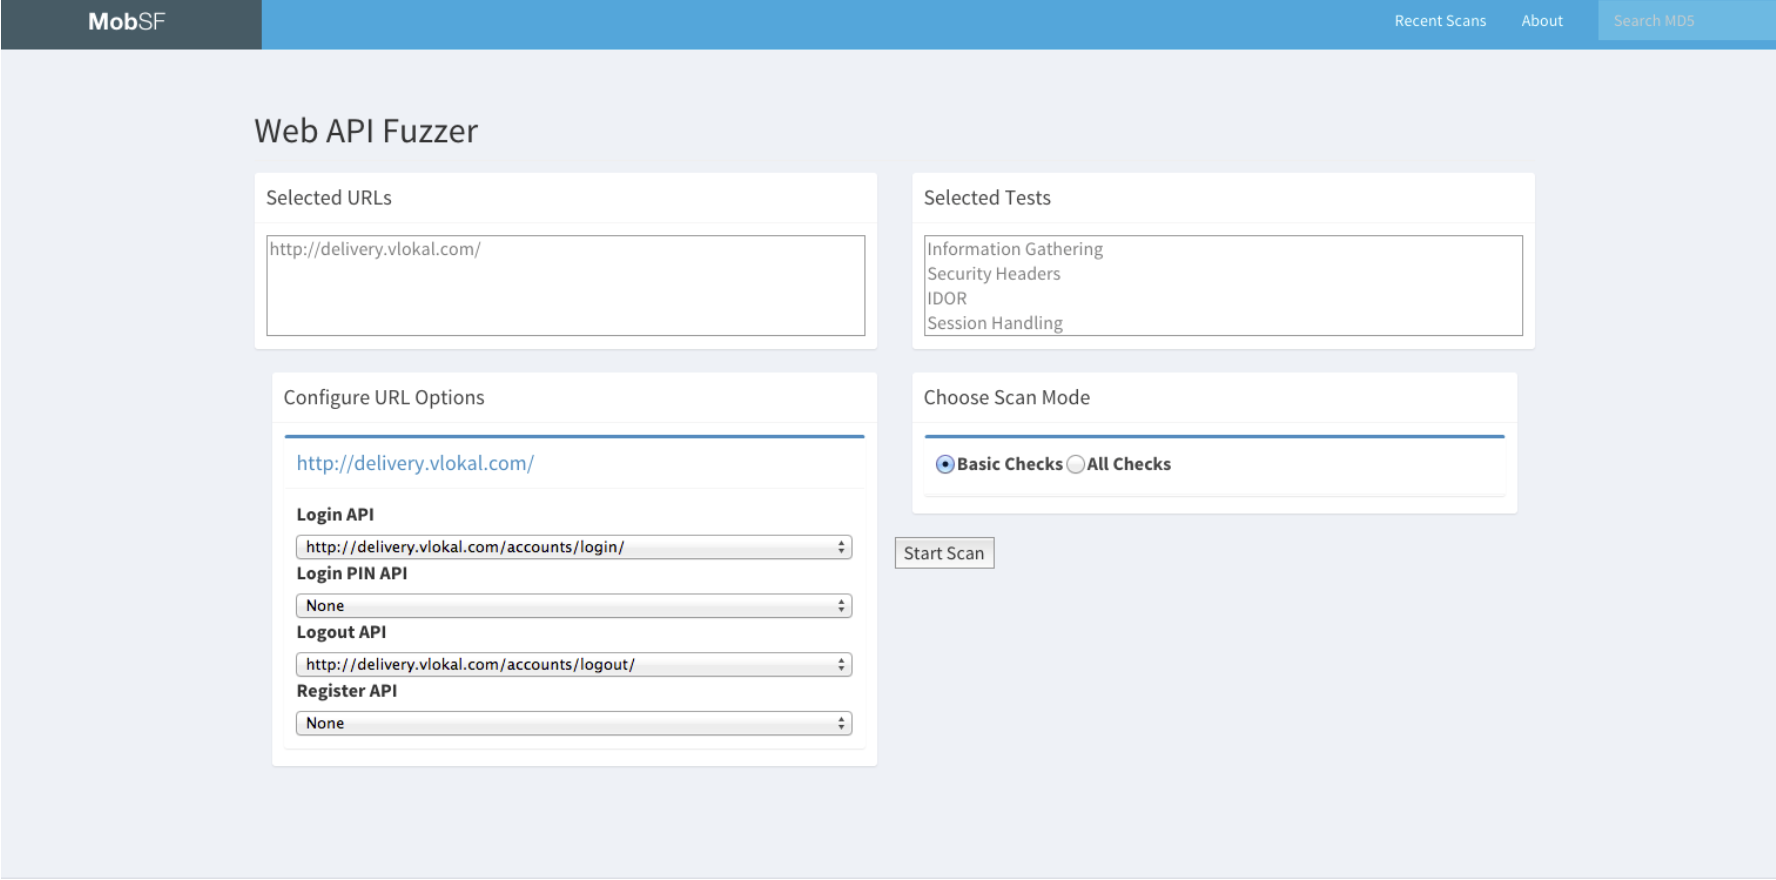Screen dimensions: 1776x880
Task: Click the Choose Scan Mode header
Action: pos(1007,398)
